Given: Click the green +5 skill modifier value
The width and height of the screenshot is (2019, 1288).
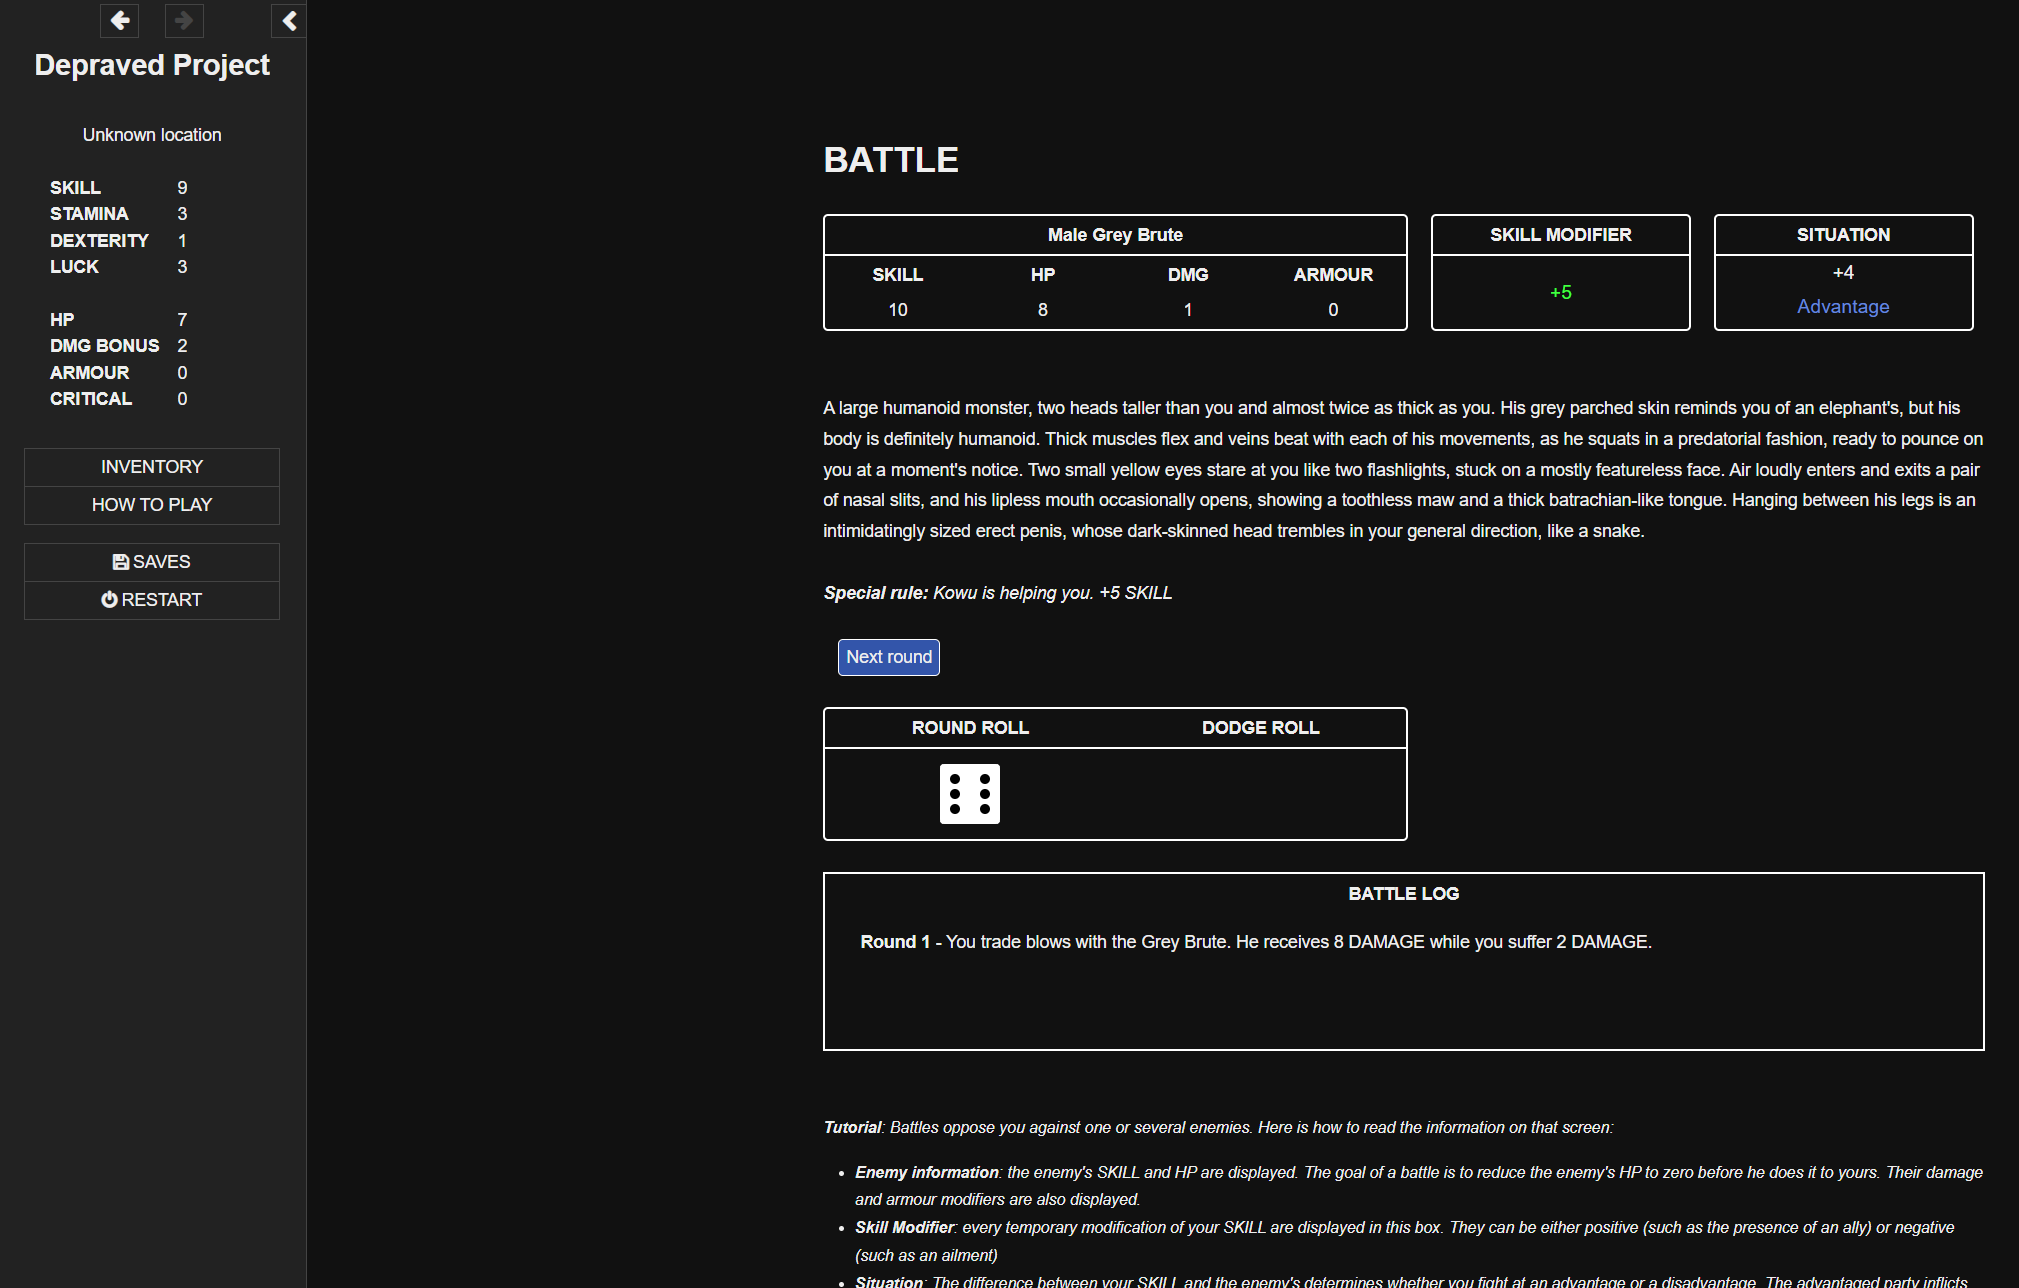Looking at the screenshot, I should coord(1560,293).
